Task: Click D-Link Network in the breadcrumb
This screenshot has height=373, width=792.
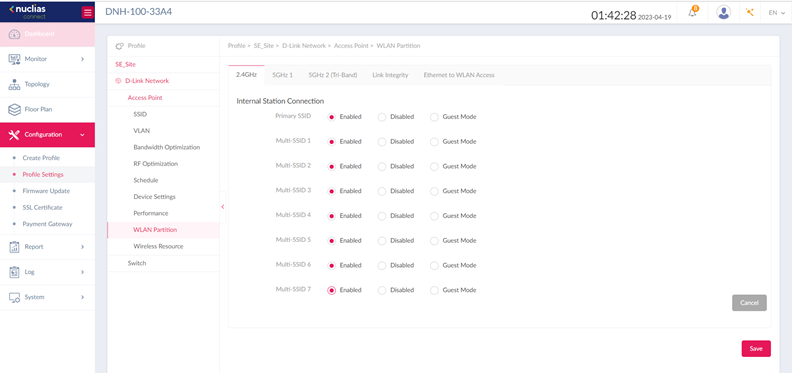Action: (x=304, y=46)
